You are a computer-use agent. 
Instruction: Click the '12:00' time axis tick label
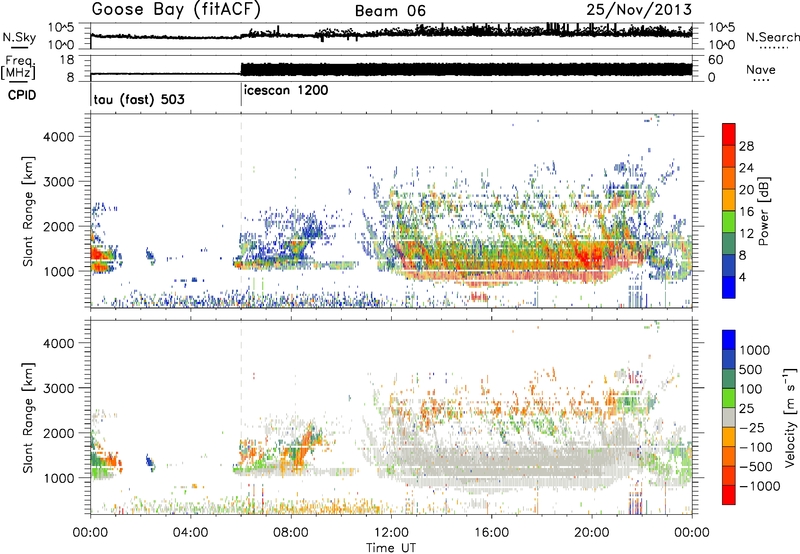391,533
